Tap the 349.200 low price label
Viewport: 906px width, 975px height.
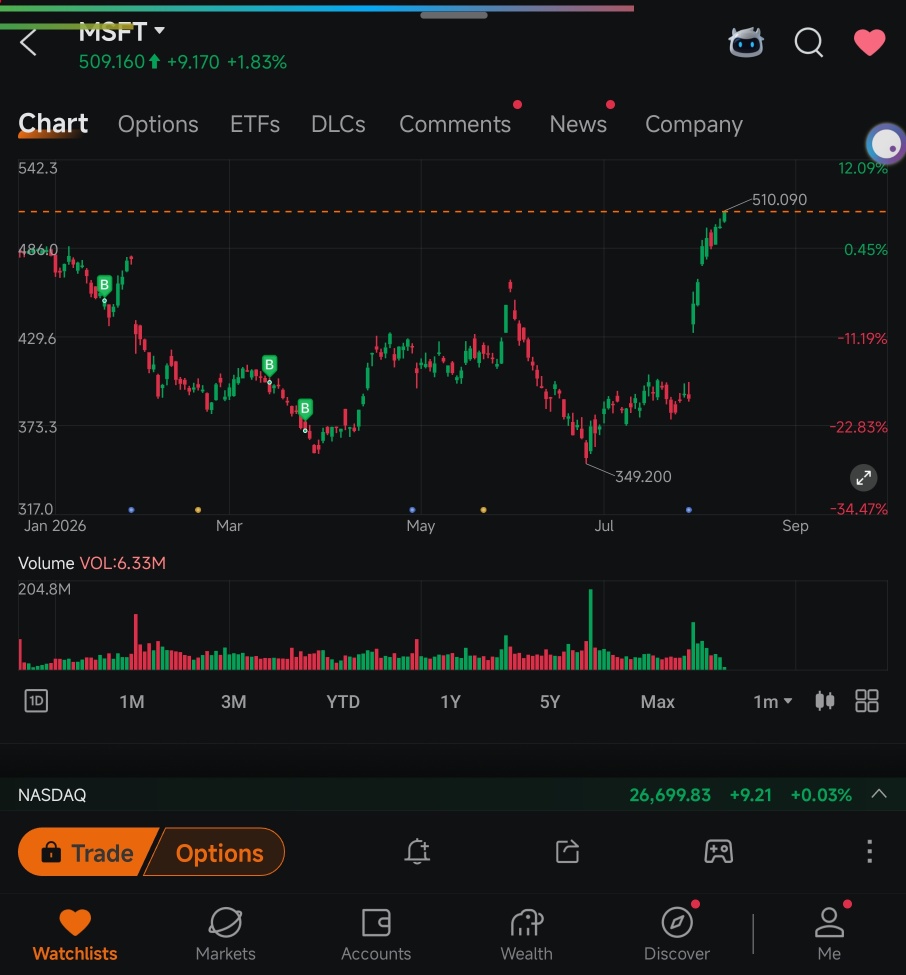tap(643, 476)
